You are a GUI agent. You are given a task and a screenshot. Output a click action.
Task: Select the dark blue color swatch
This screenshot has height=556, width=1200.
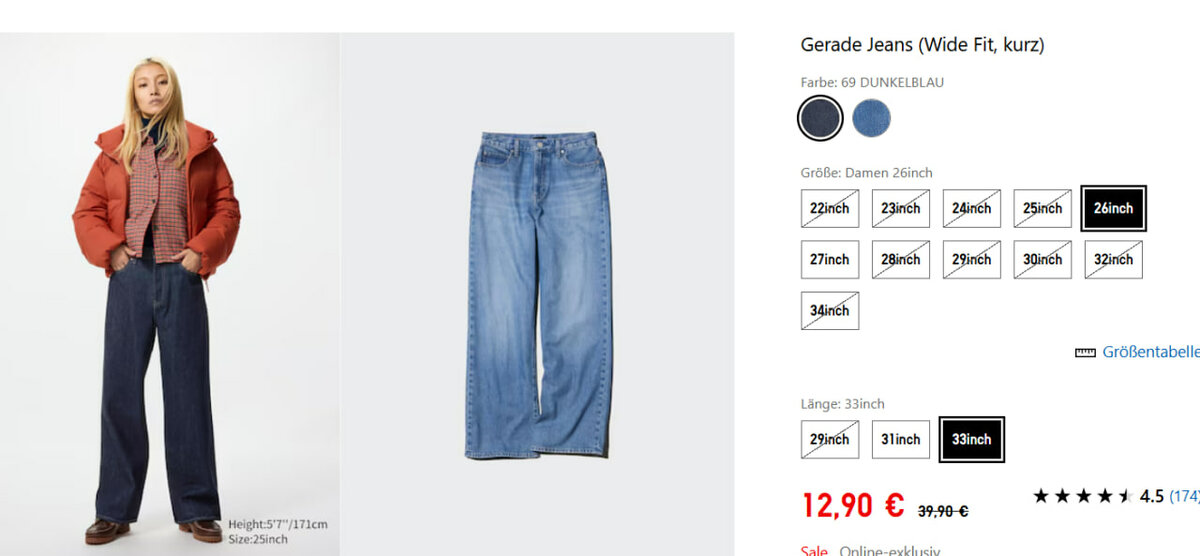[820, 118]
